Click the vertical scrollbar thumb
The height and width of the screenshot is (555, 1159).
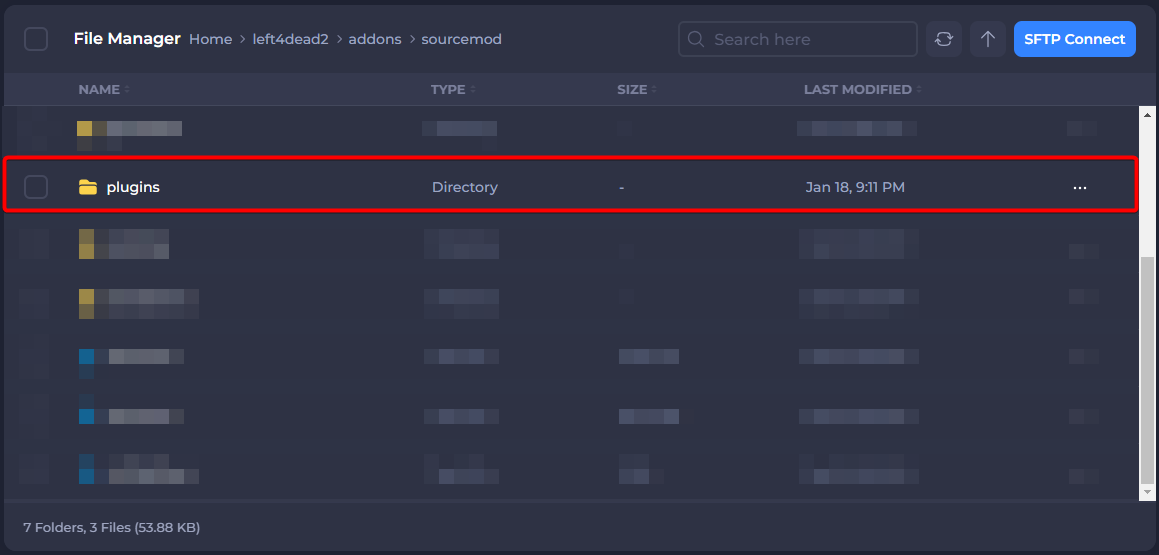(1148, 370)
